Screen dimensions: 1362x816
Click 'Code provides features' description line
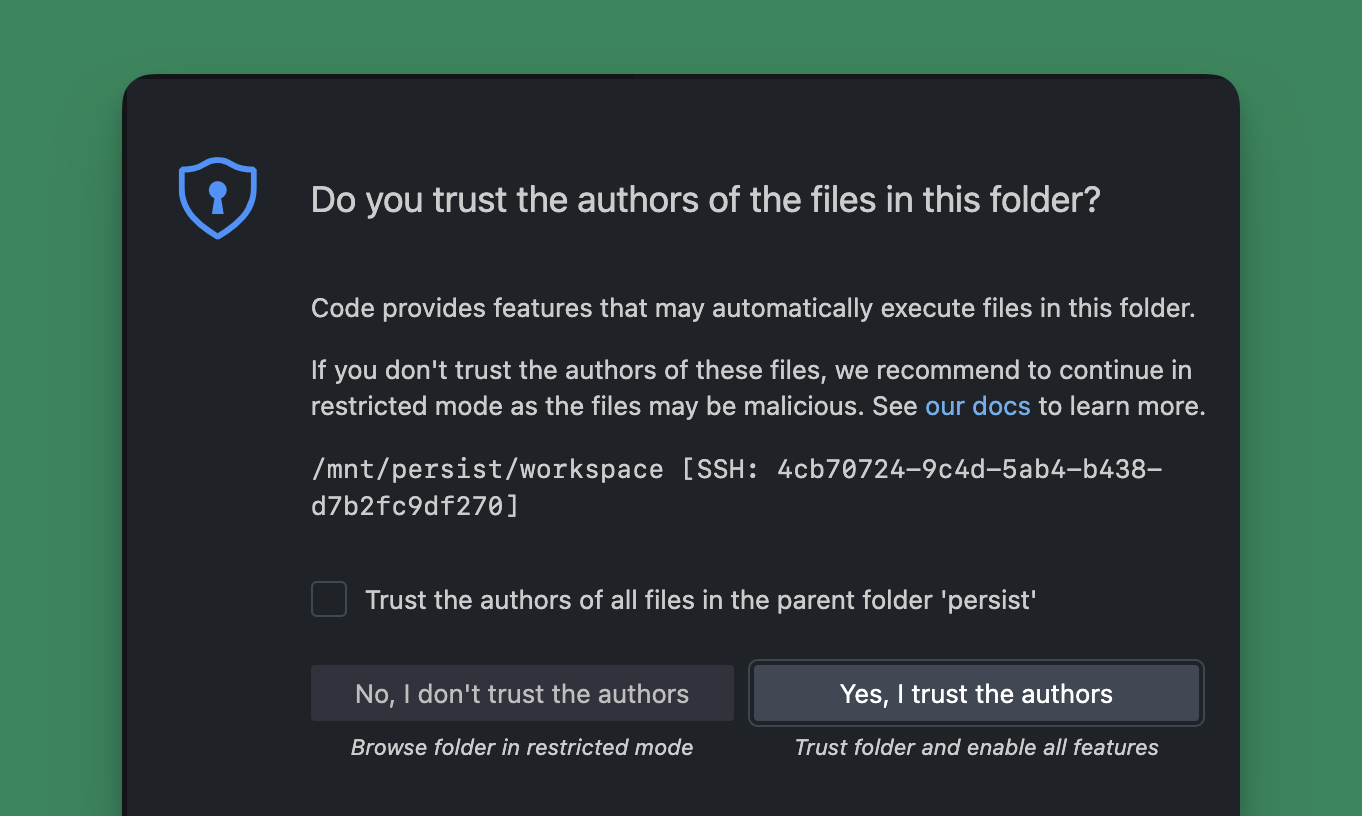(753, 308)
